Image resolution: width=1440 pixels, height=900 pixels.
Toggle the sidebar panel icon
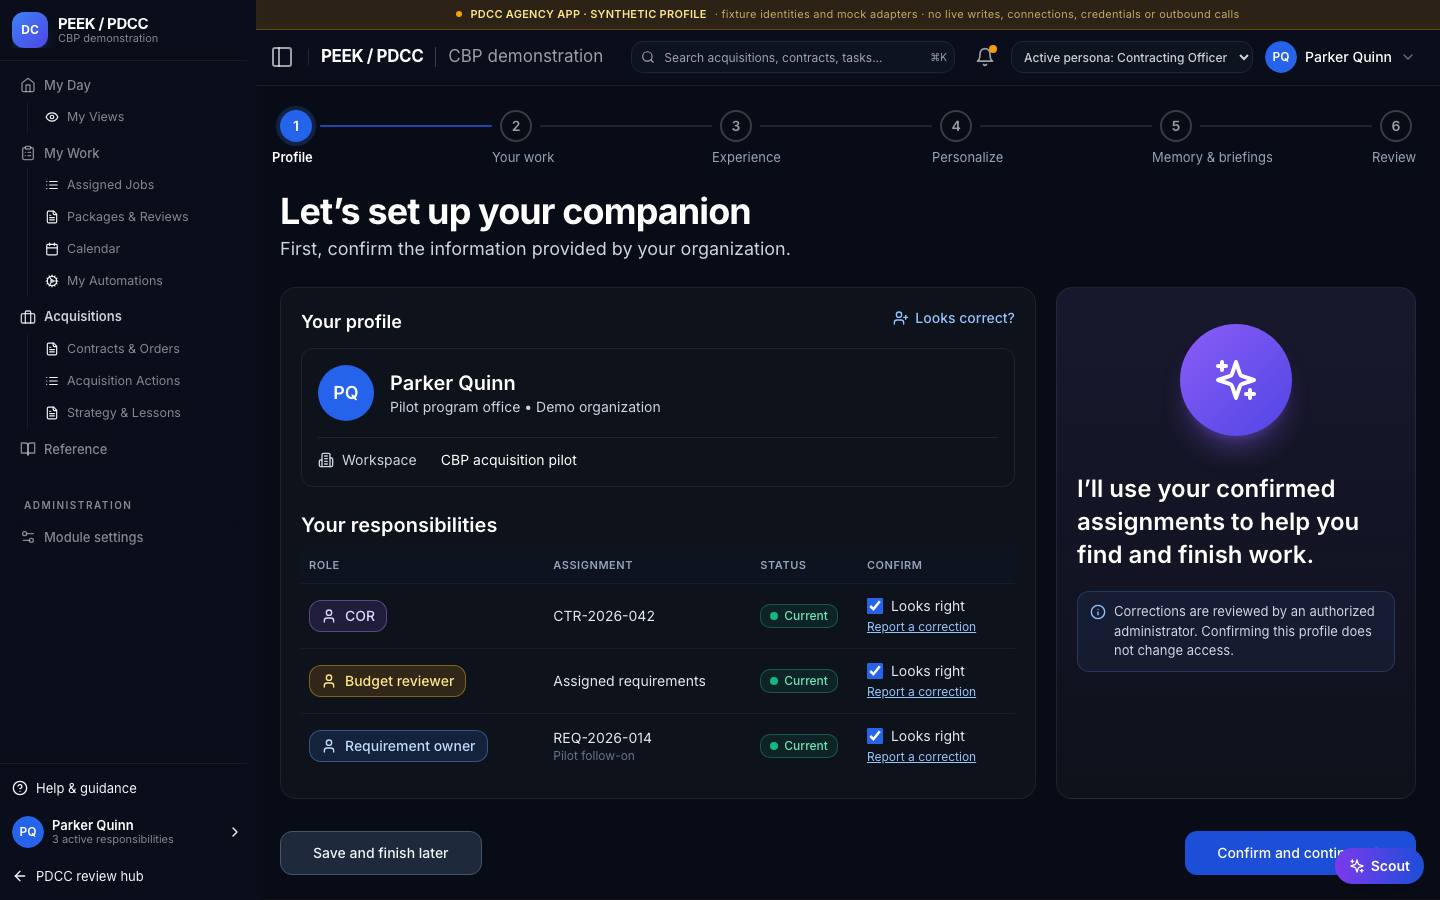282,57
